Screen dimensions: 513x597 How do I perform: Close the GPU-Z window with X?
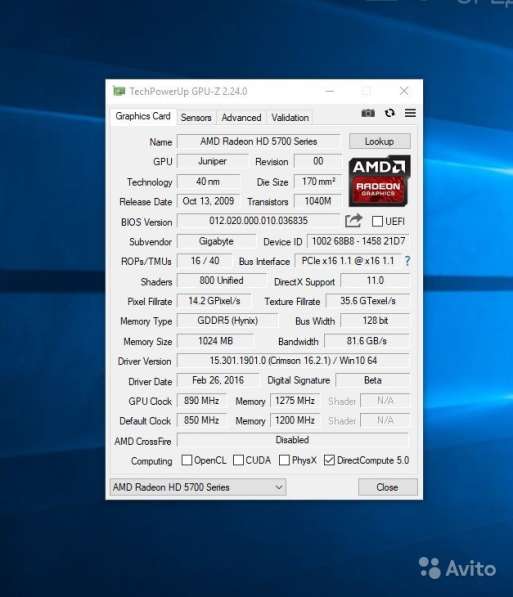(404, 91)
